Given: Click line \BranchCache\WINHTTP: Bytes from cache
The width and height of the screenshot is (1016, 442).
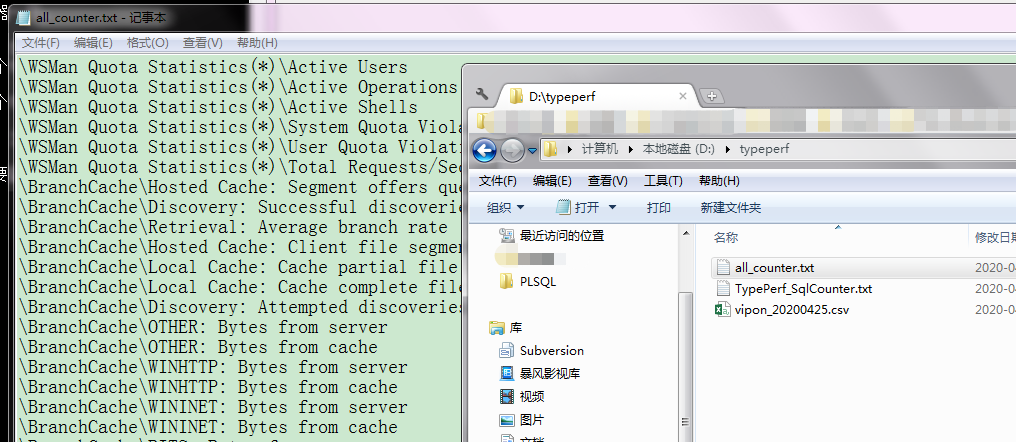Looking at the screenshot, I should 208,388.
